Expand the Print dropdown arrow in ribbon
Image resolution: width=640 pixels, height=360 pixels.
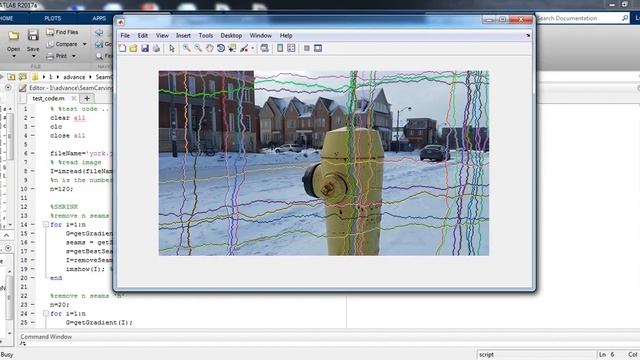tap(73, 56)
